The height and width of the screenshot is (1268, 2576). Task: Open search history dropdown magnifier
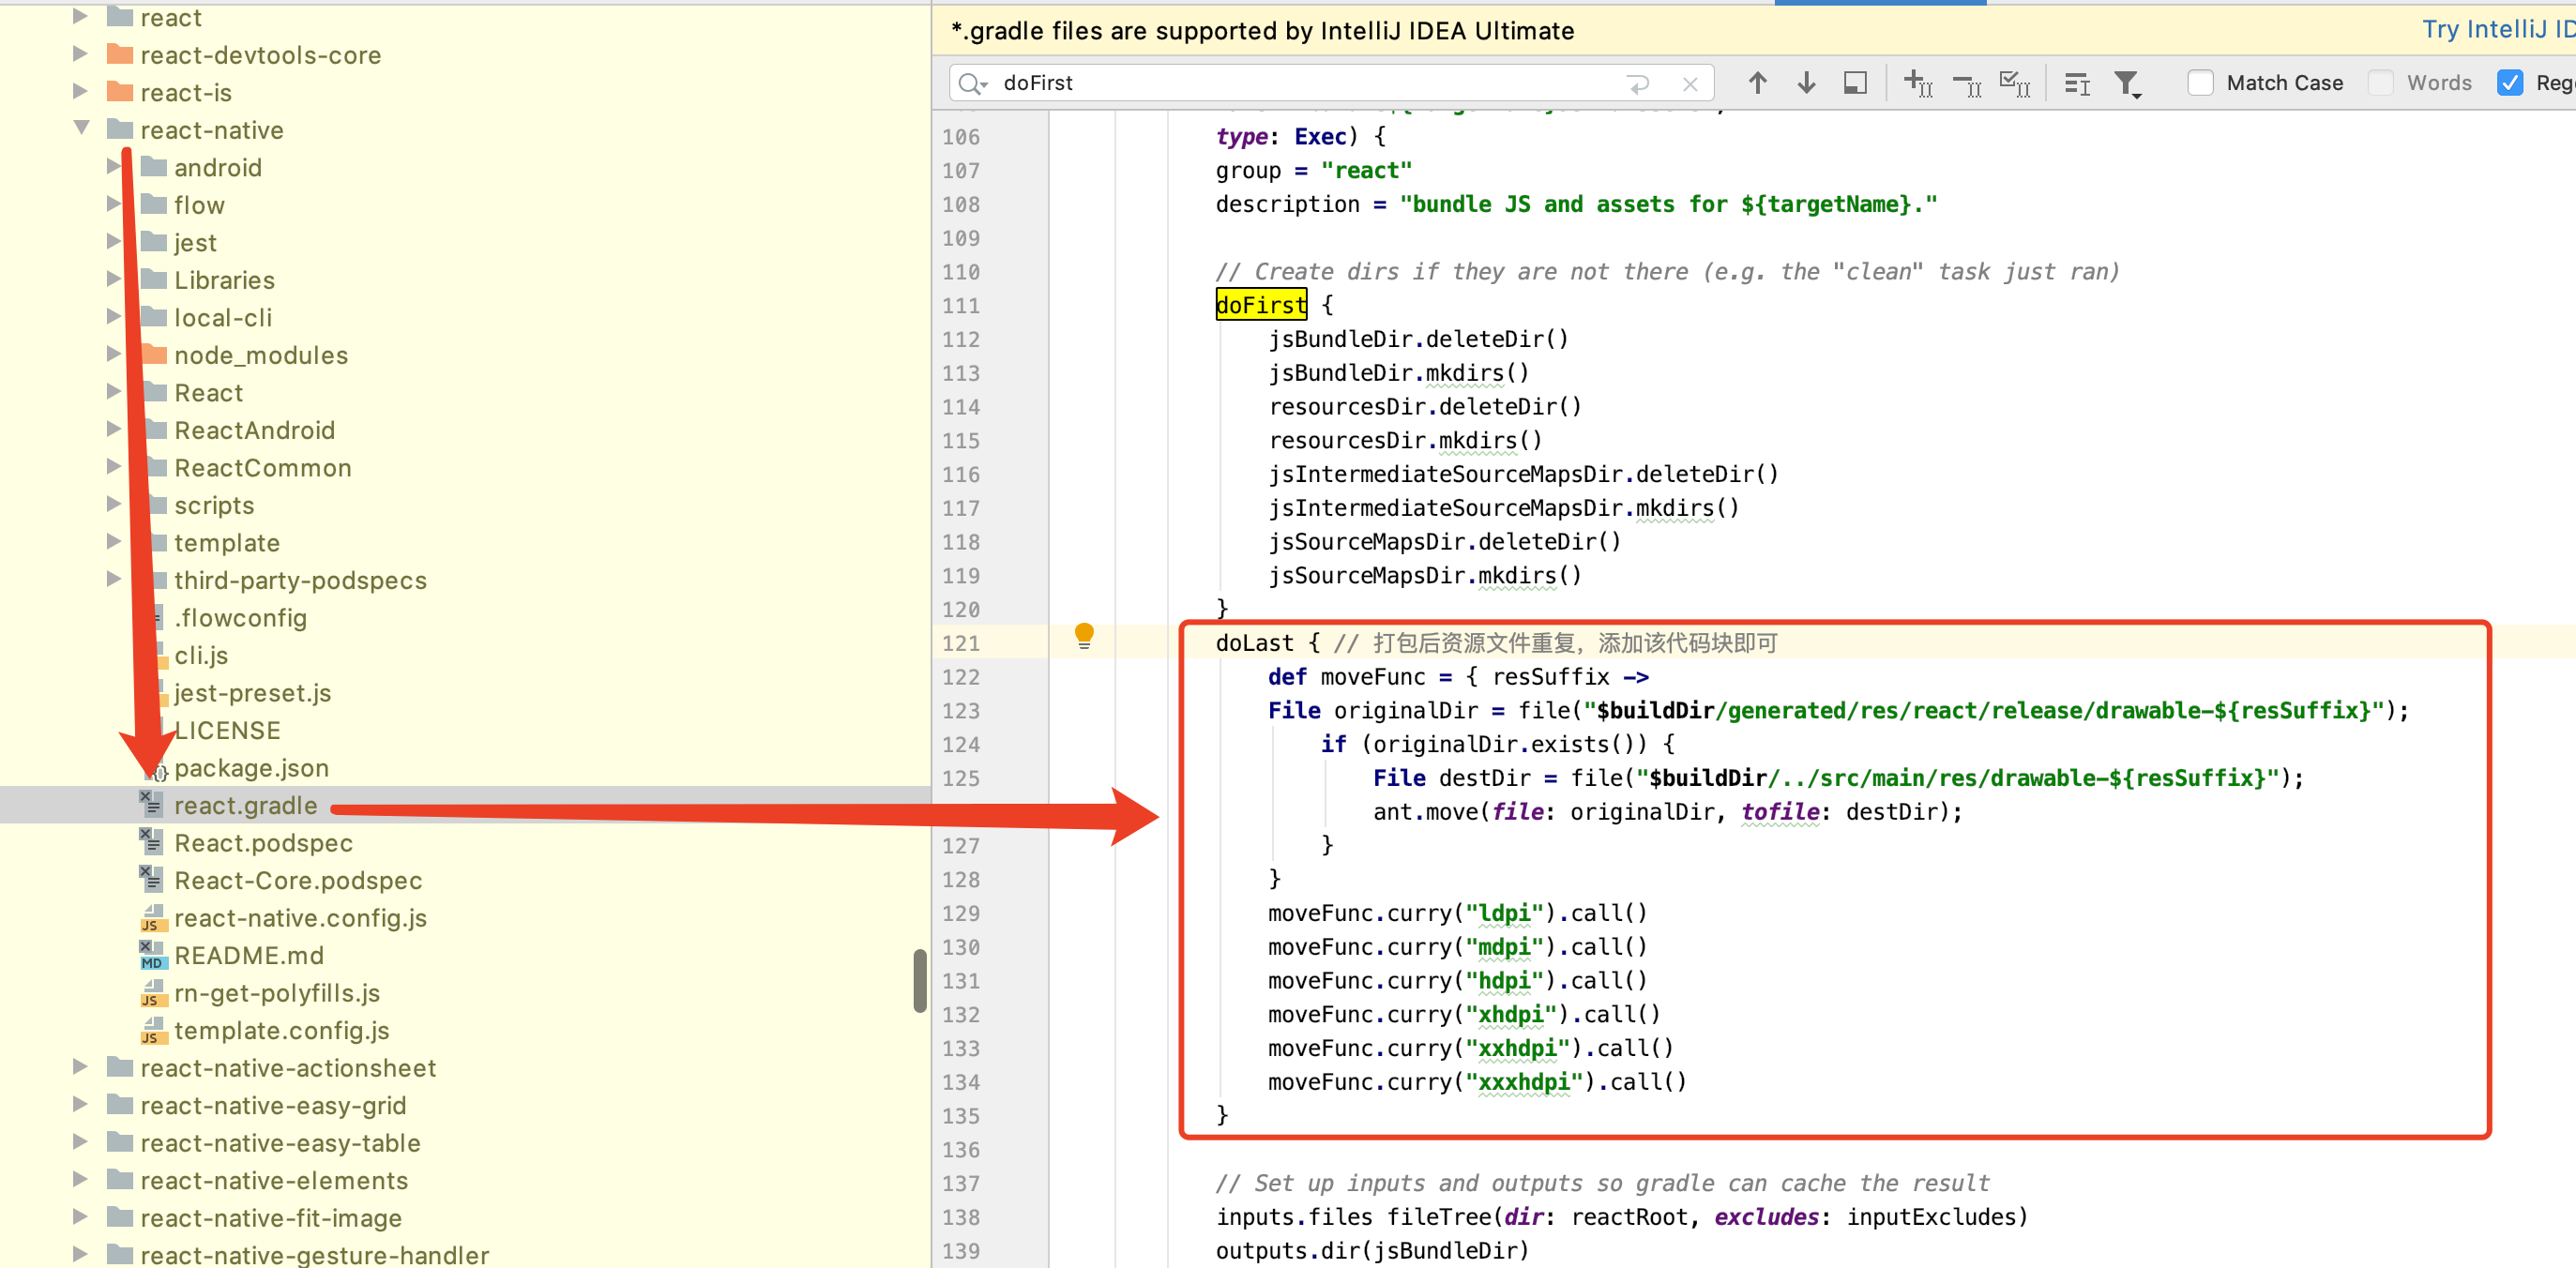(x=971, y=84)
